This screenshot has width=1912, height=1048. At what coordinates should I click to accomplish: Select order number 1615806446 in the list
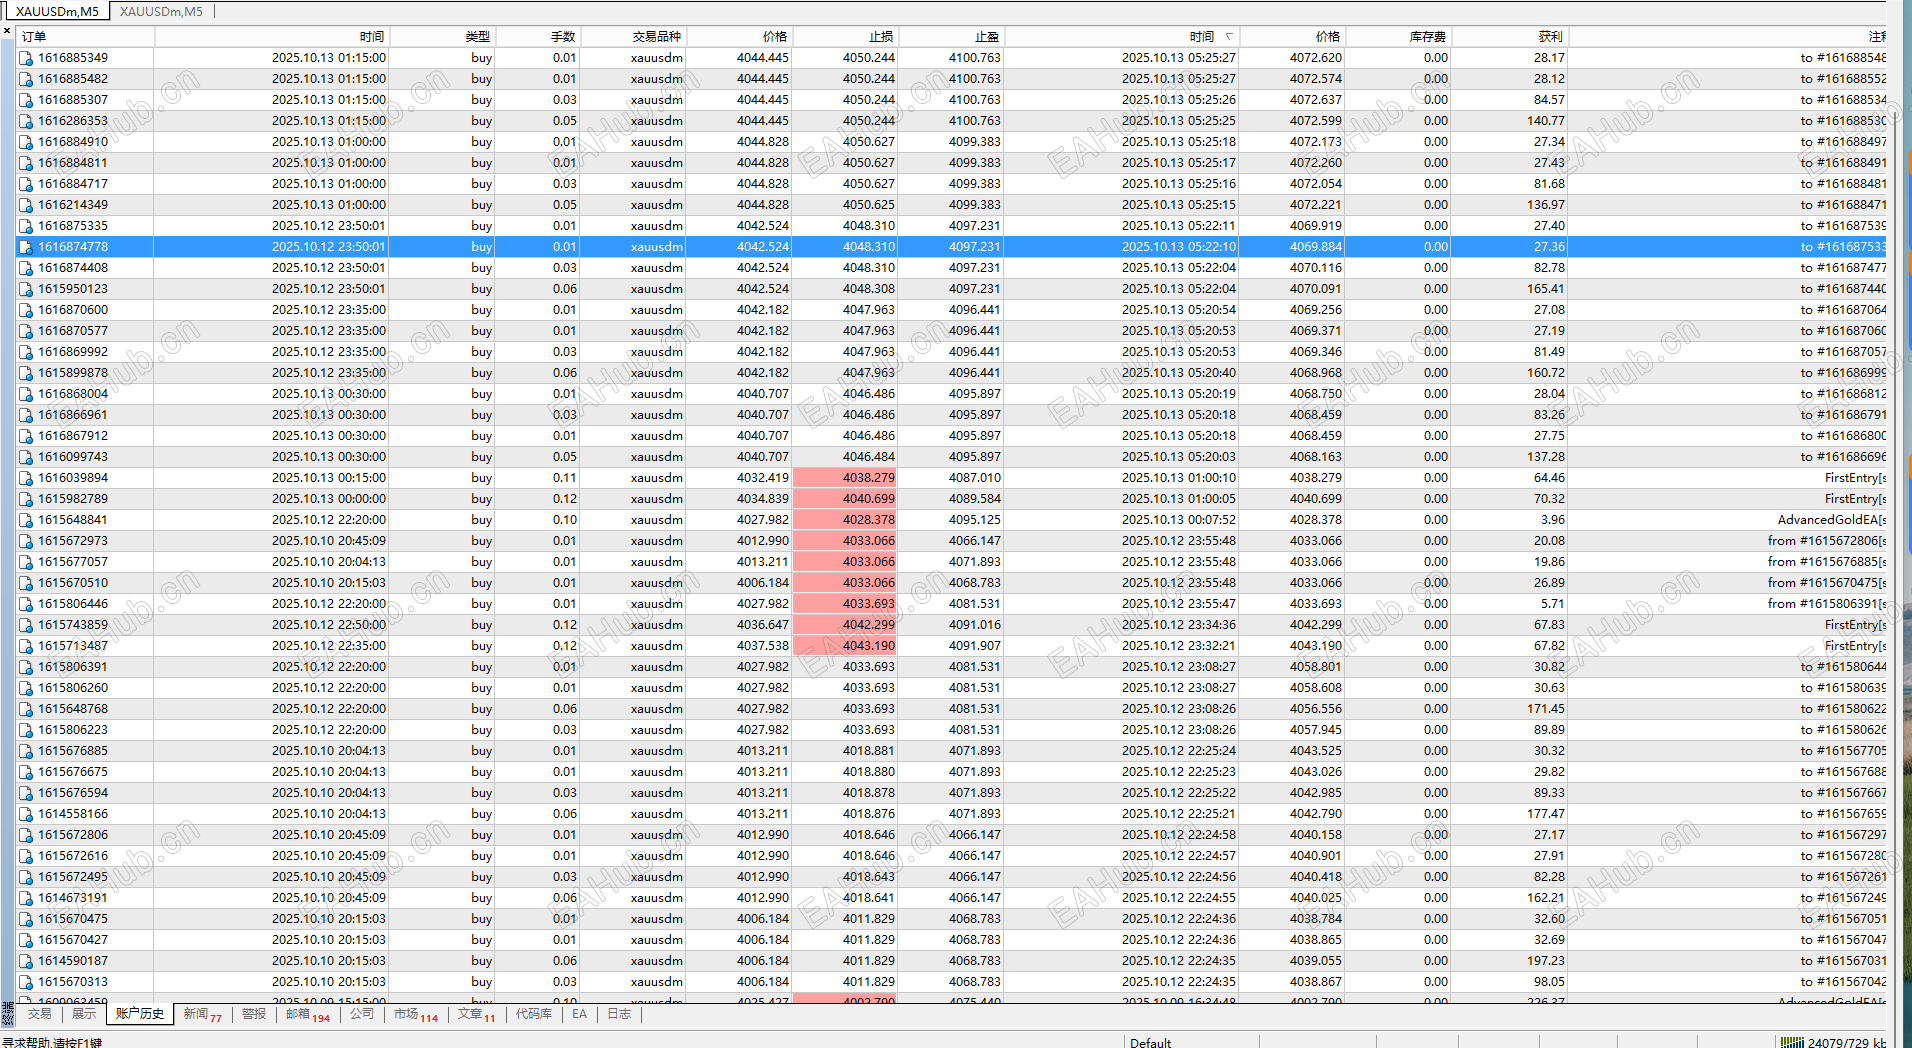[x=73, y=604]
